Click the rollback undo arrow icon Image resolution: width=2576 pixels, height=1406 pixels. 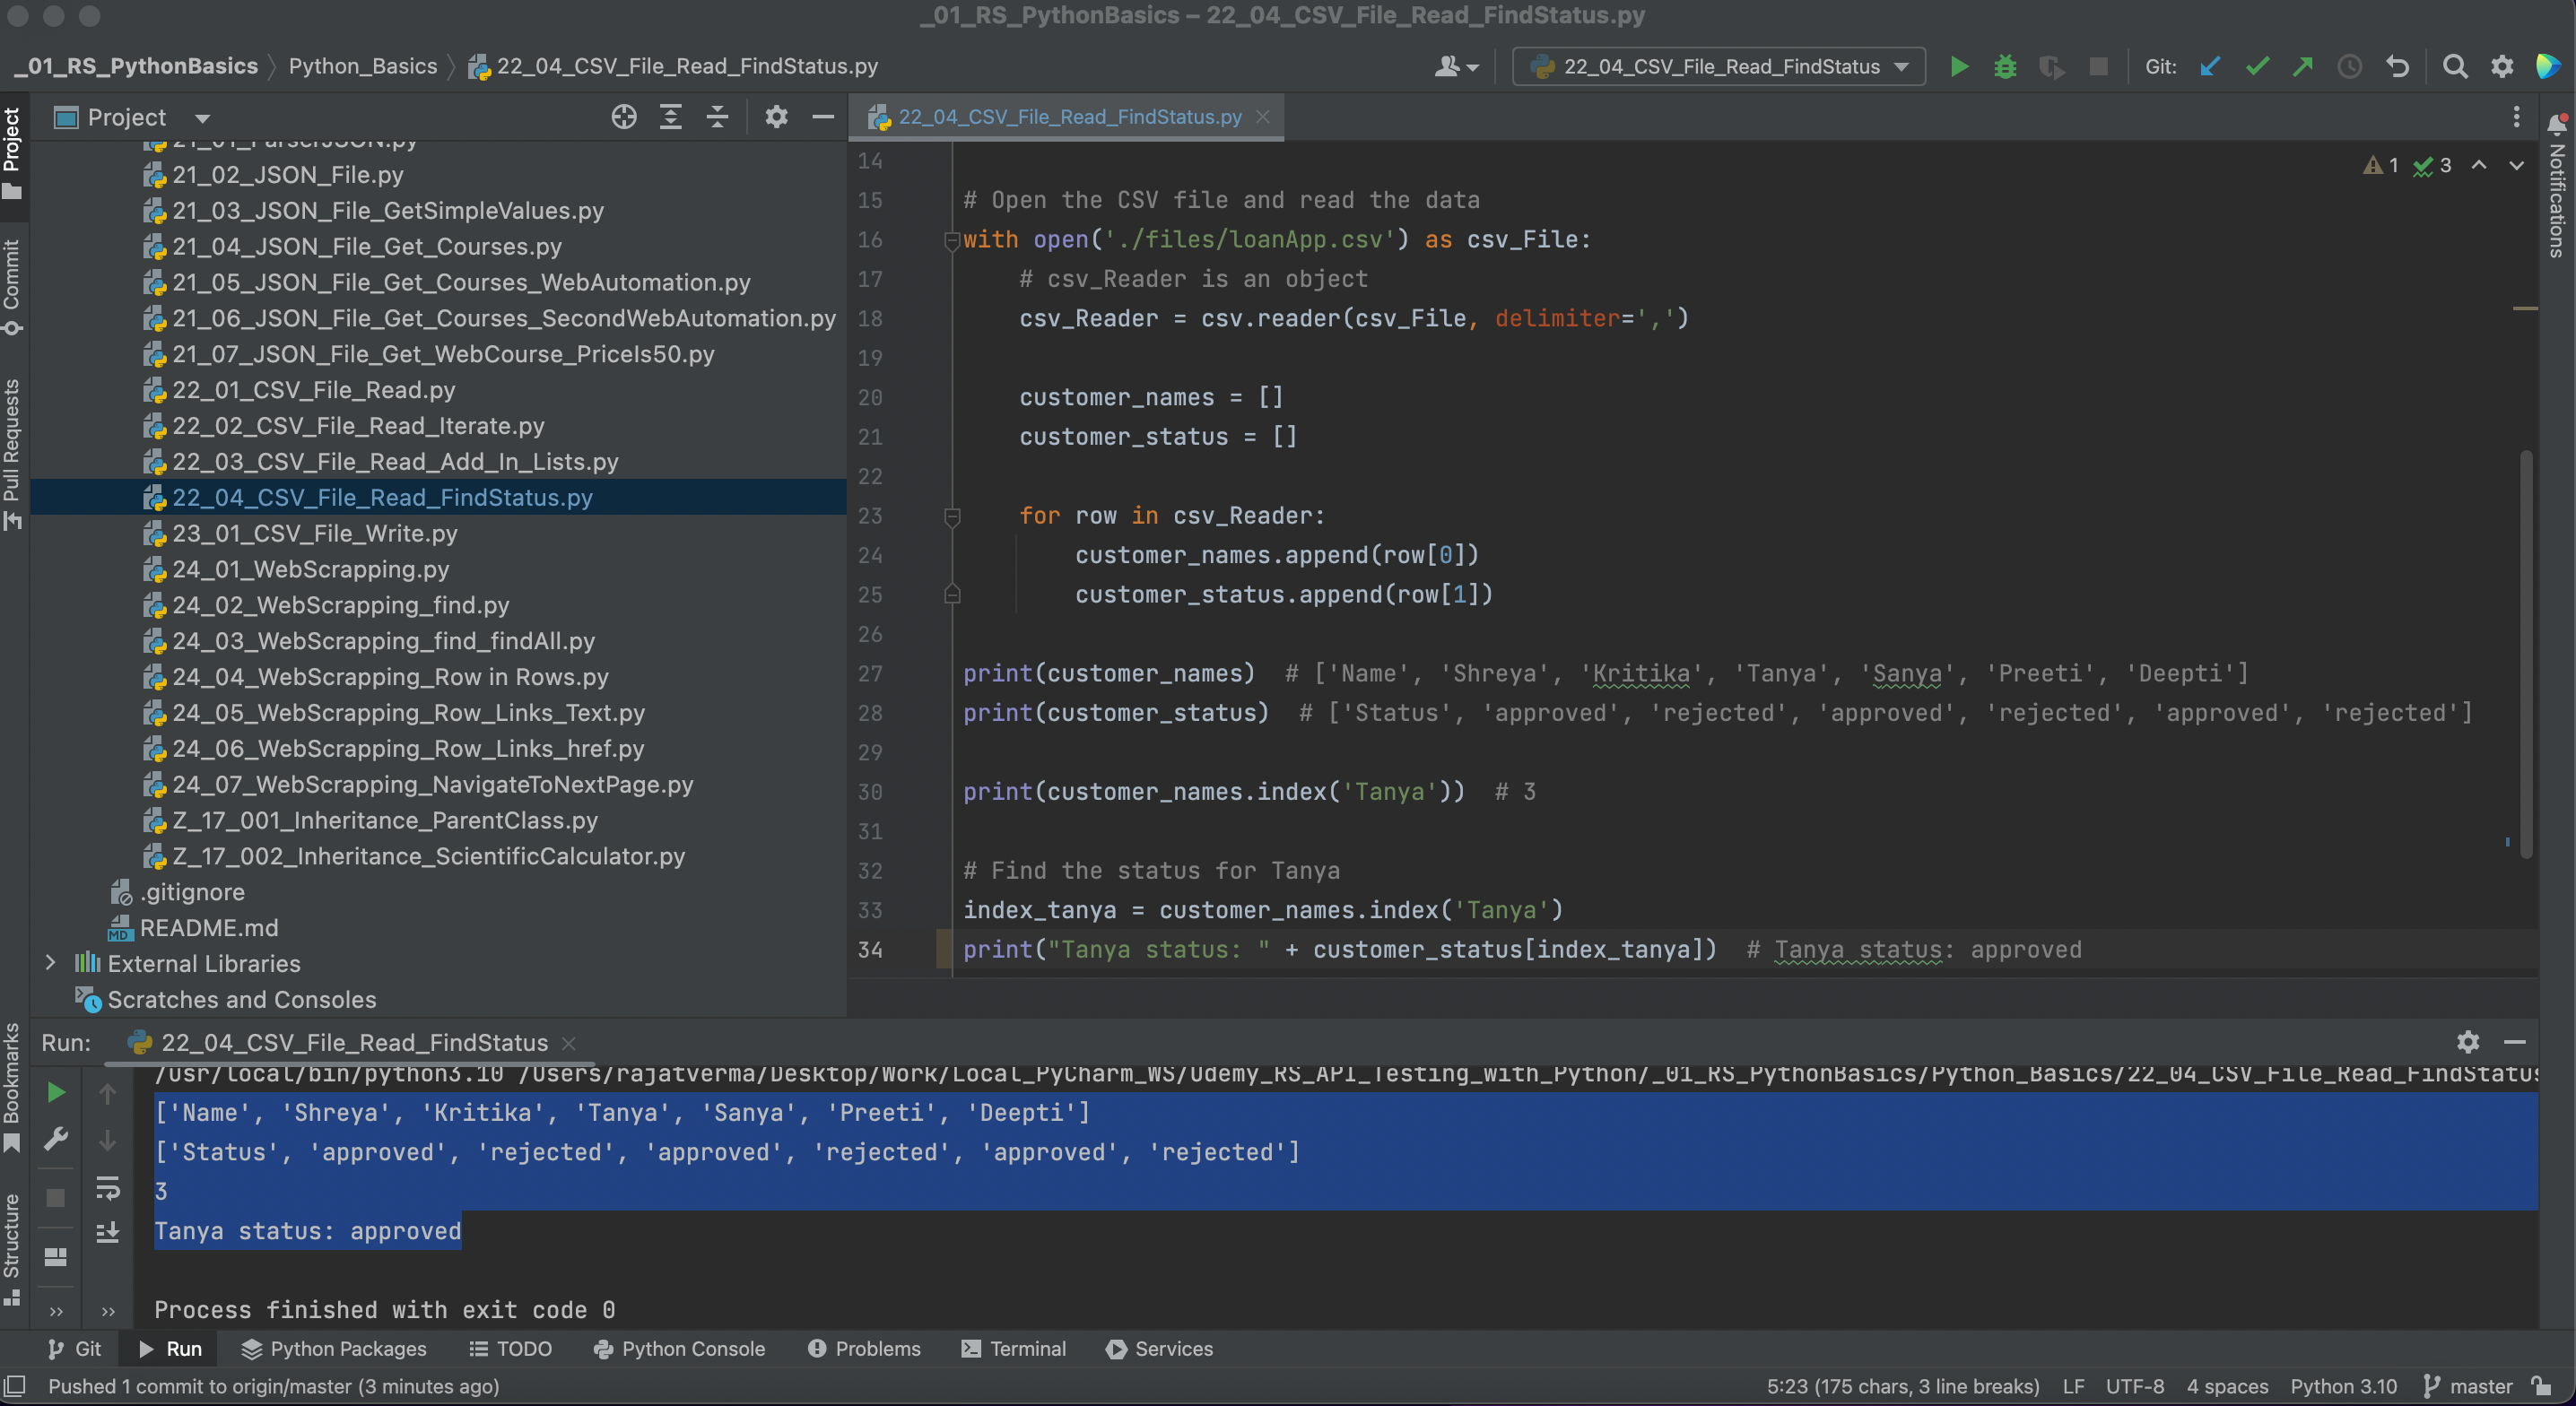[x=2397, y=67]
